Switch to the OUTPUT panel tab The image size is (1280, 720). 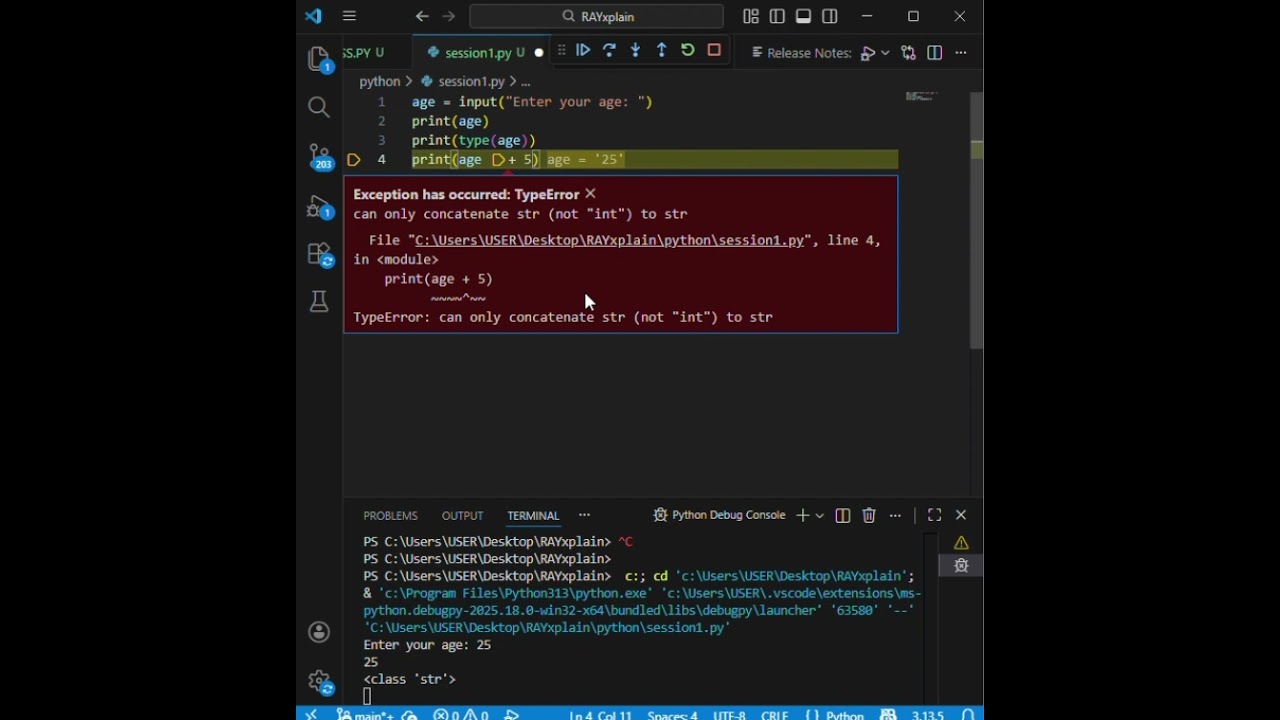tap(462, 516)
